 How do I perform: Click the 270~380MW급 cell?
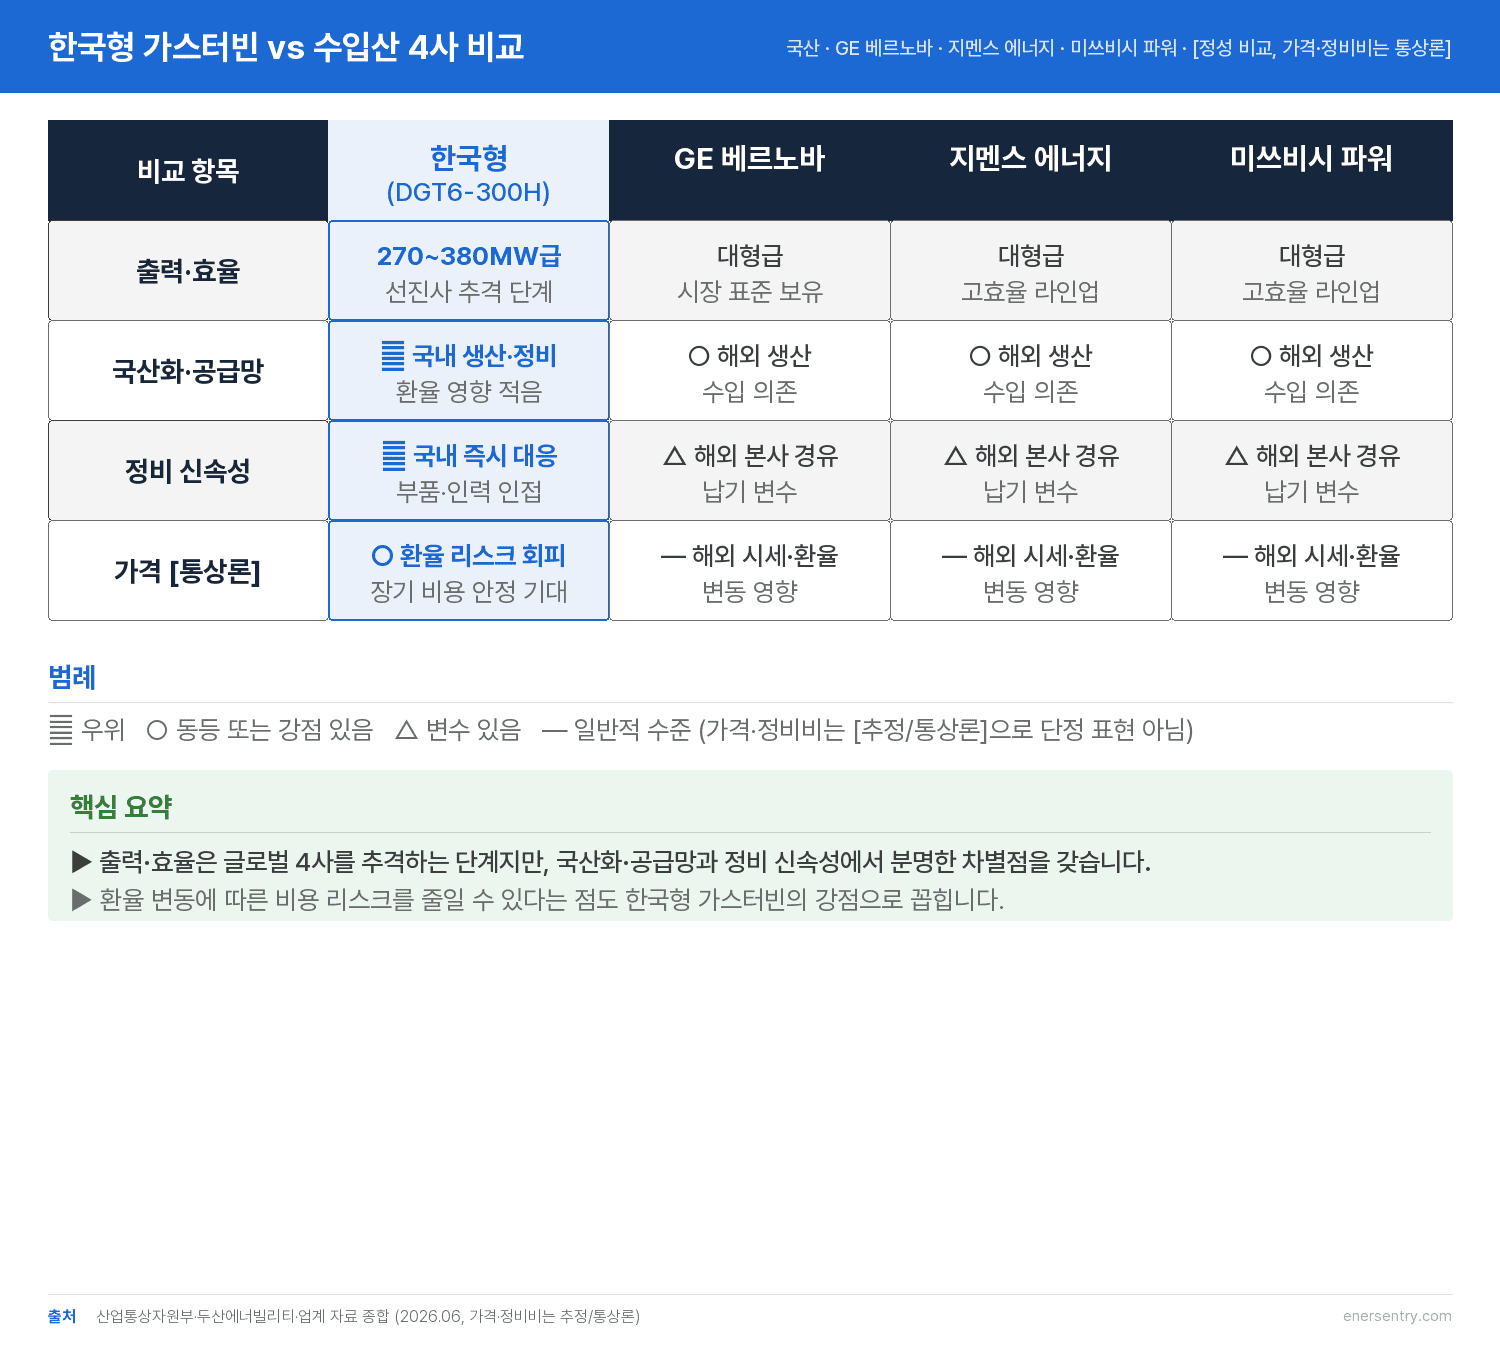469,271
